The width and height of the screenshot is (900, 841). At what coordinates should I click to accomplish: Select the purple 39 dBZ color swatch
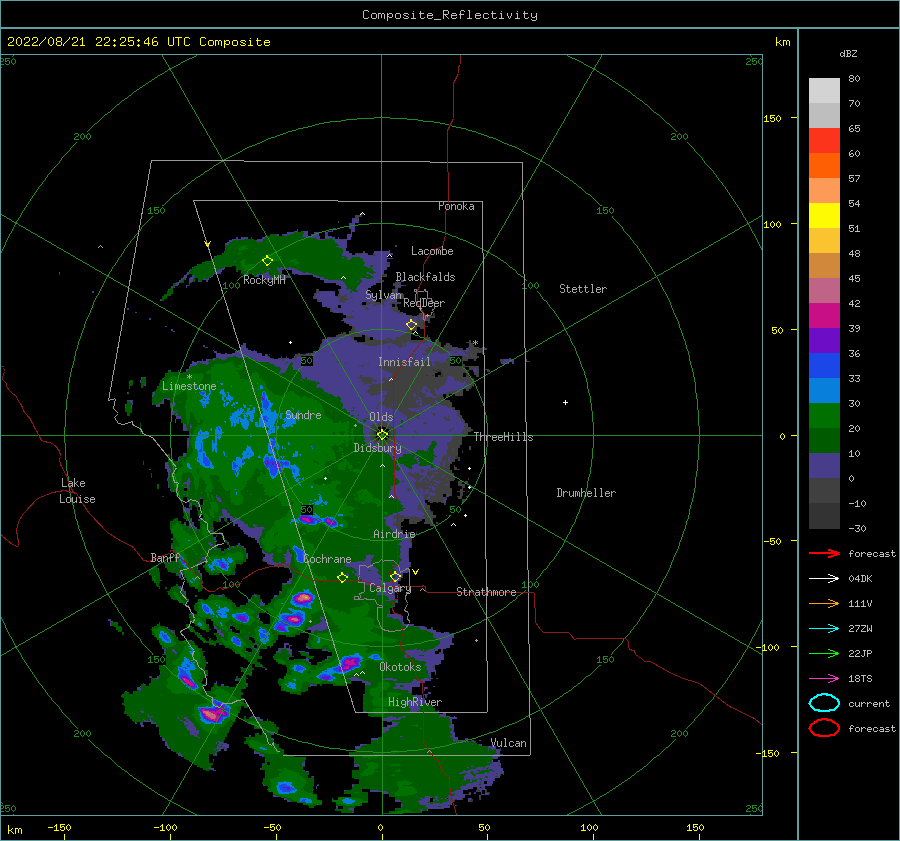(x=824, y=316)
